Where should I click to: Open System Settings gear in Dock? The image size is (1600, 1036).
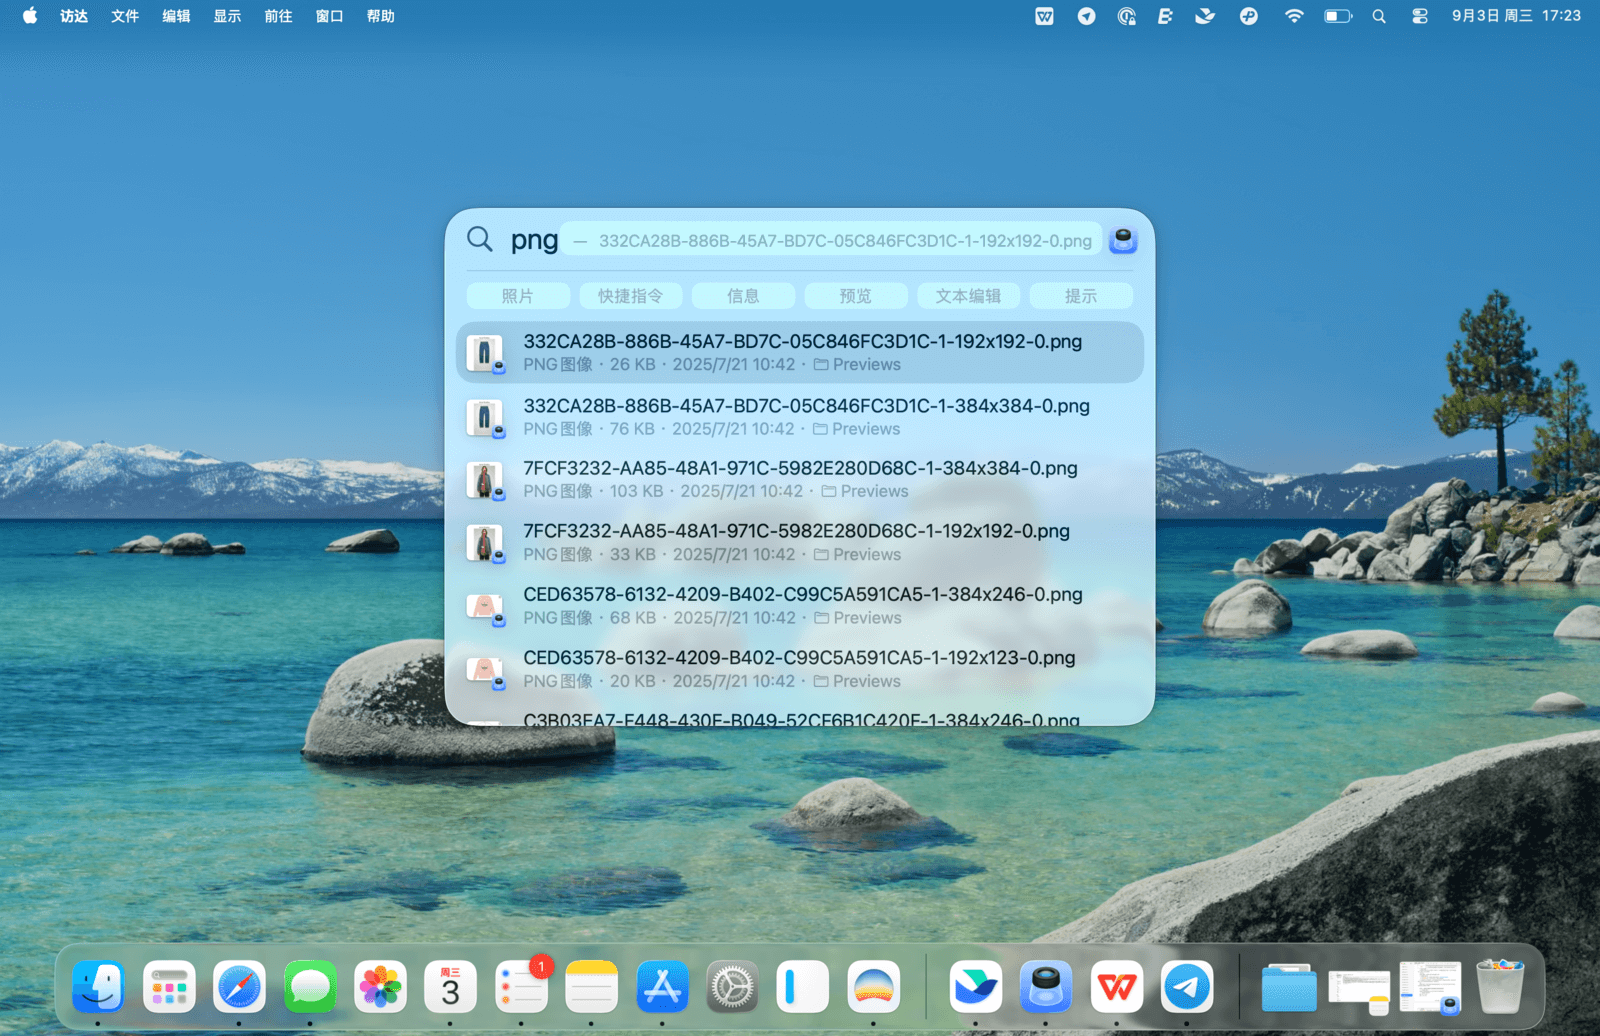(x=732, y=988)
